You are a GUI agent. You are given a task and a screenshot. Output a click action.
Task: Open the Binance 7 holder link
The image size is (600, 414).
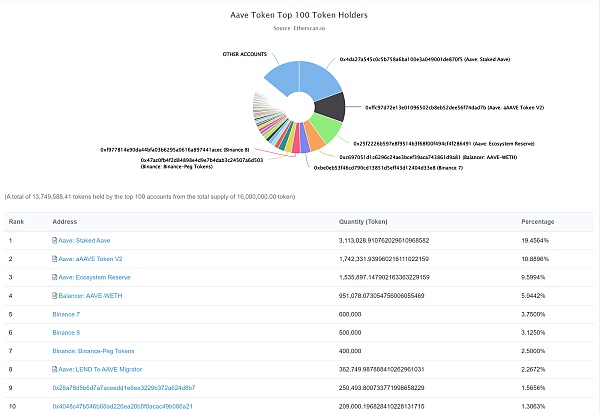(x=67, y=314)
